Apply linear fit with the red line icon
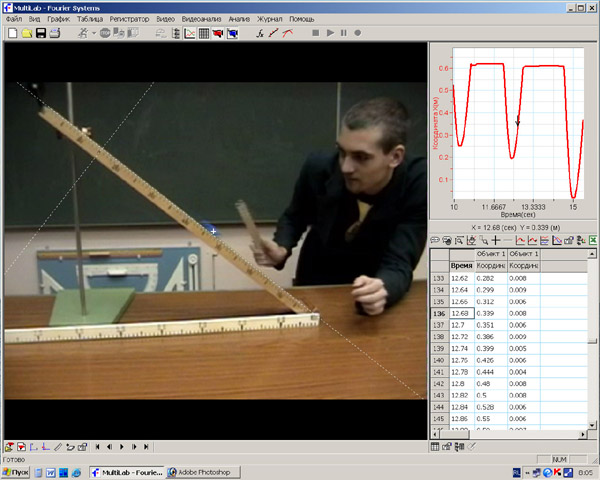 coord(273,33)
